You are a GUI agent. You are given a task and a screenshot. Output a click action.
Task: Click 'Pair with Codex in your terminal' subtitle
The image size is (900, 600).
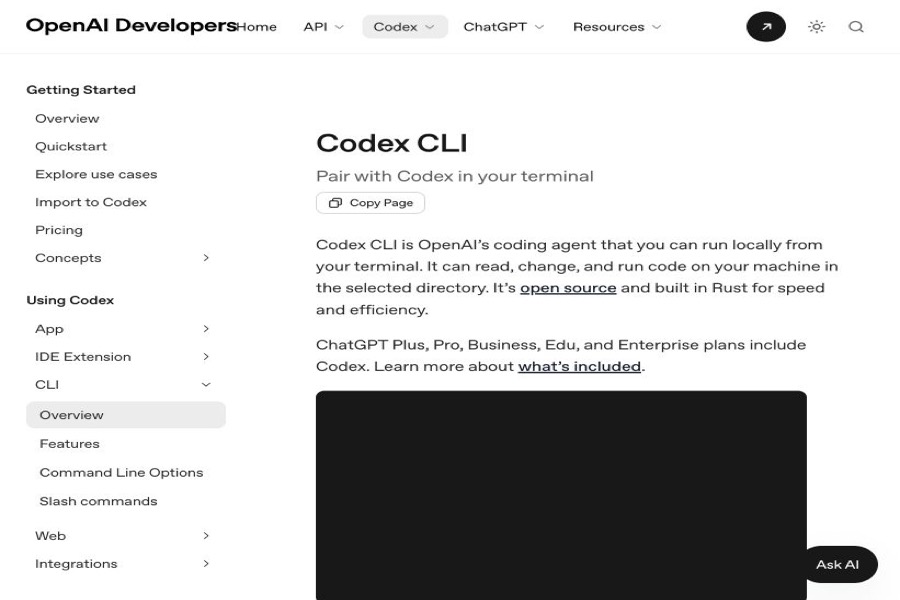(x=455, y=176)
